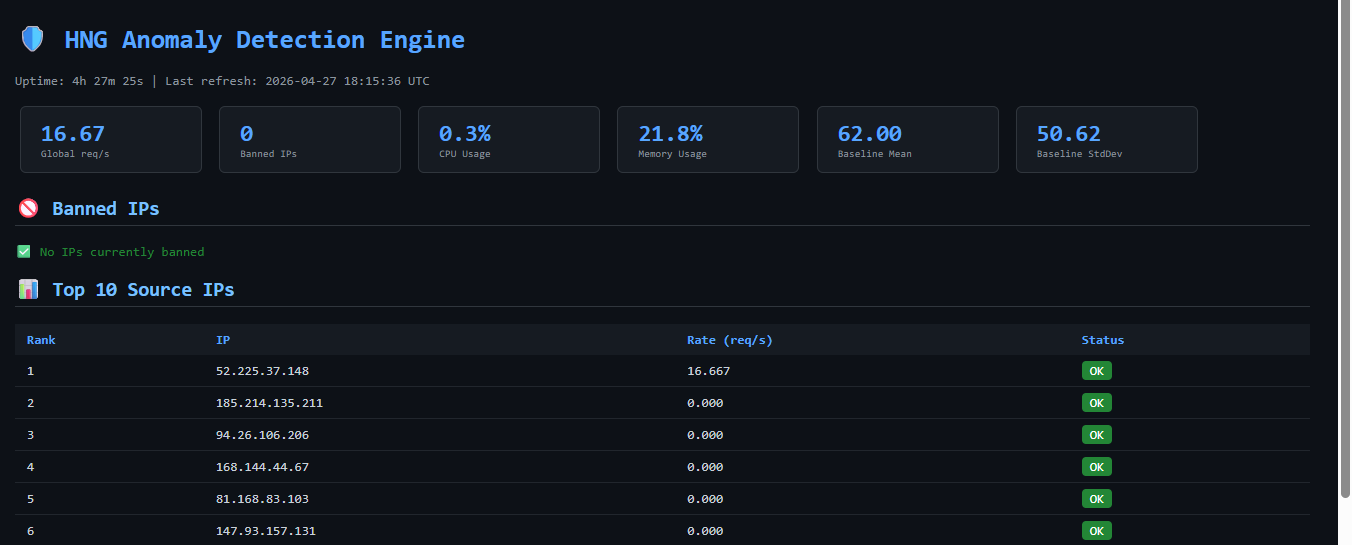Viewport: 1352px width, 545px height.
Task: Click the page's vertical scrollbar thumb
Action: coord(1345,249)
